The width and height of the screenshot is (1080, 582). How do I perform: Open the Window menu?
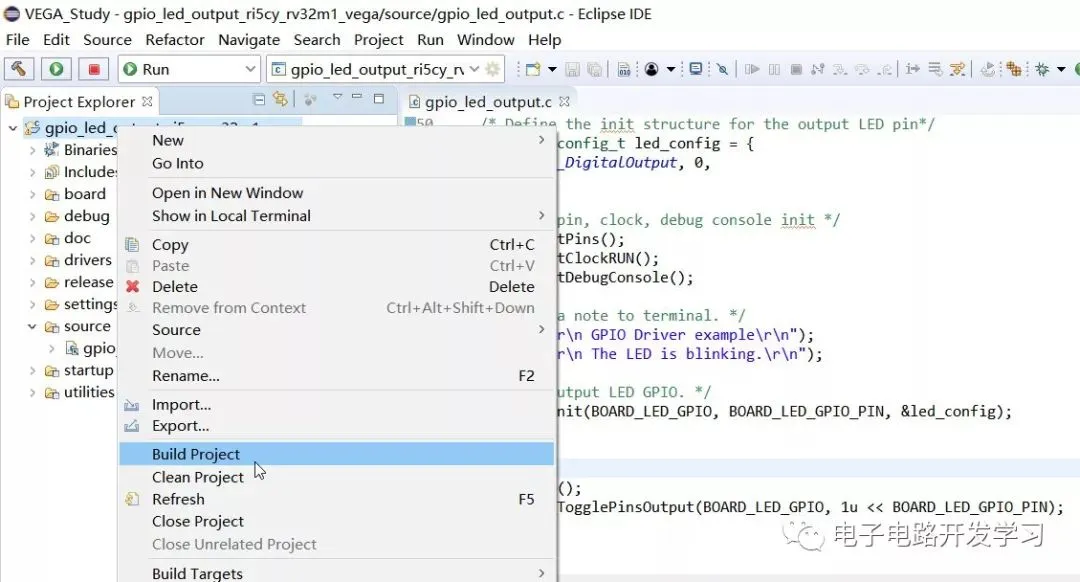486,40
